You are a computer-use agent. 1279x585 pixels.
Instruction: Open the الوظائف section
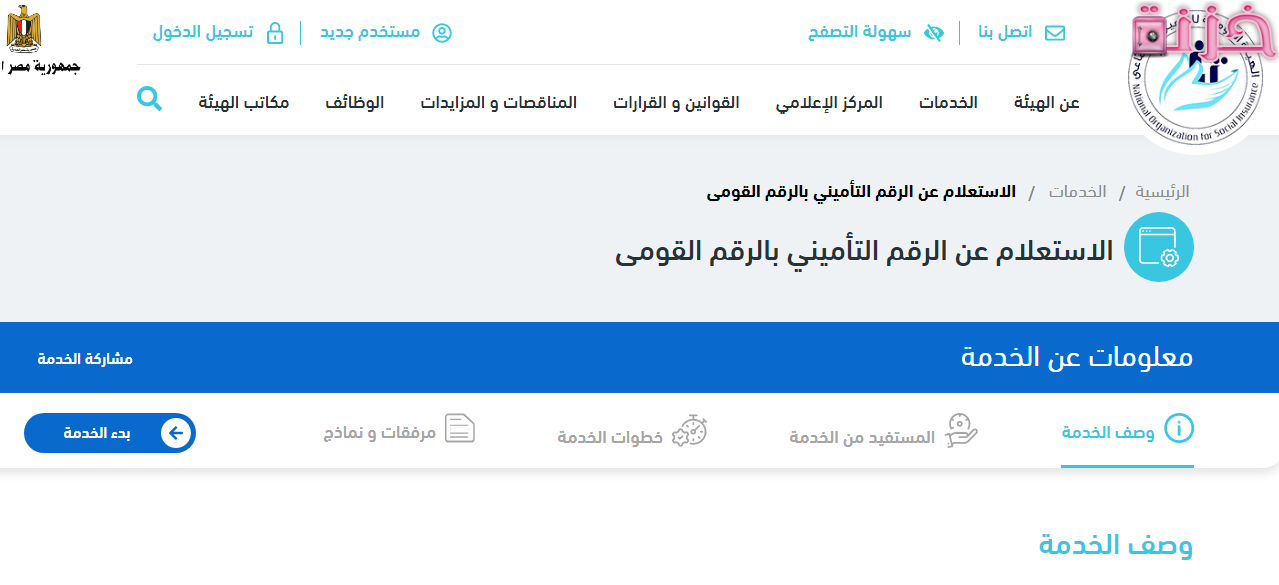(x=355, y=101)
